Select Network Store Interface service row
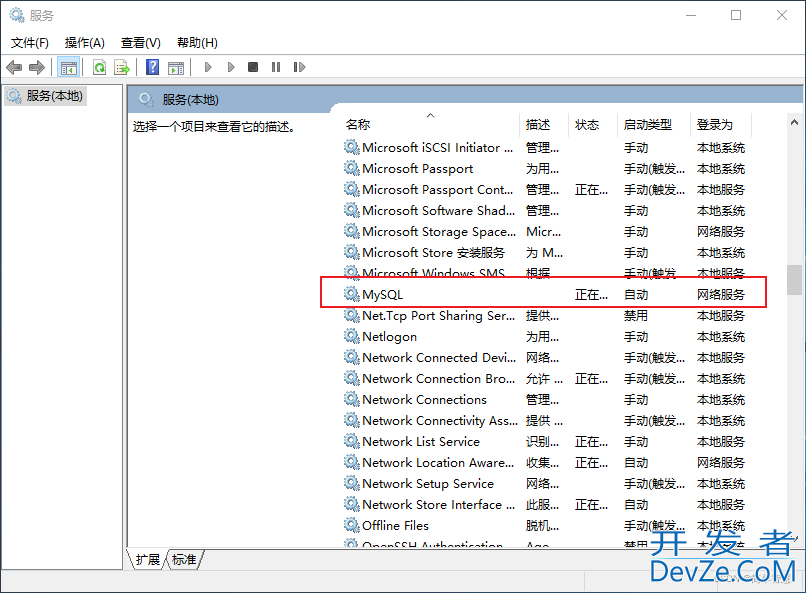 pos(544,504)
